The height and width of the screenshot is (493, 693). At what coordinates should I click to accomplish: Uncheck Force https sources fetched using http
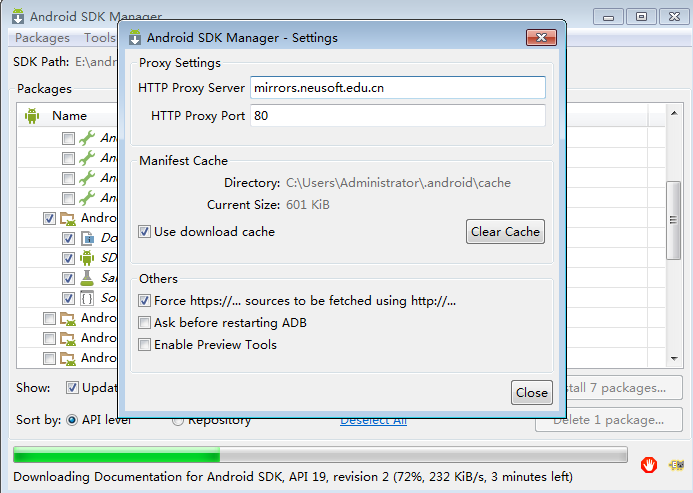coord(144,301)
